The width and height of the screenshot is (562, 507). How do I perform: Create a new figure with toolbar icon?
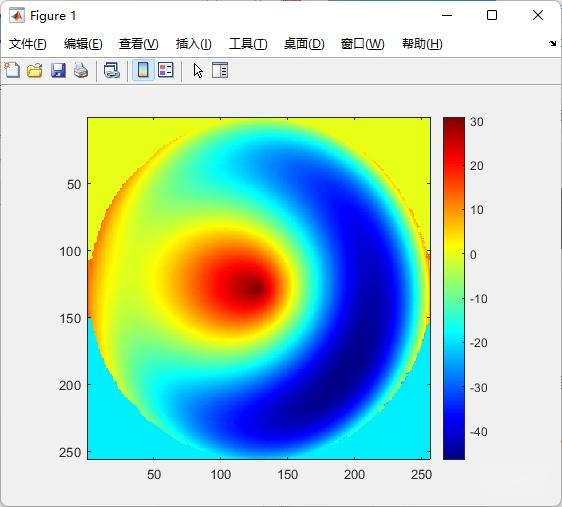[12, 70]
